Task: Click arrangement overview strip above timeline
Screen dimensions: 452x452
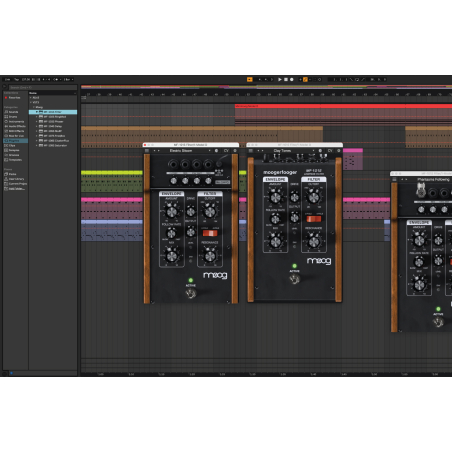Action: [x=266, y=87]
